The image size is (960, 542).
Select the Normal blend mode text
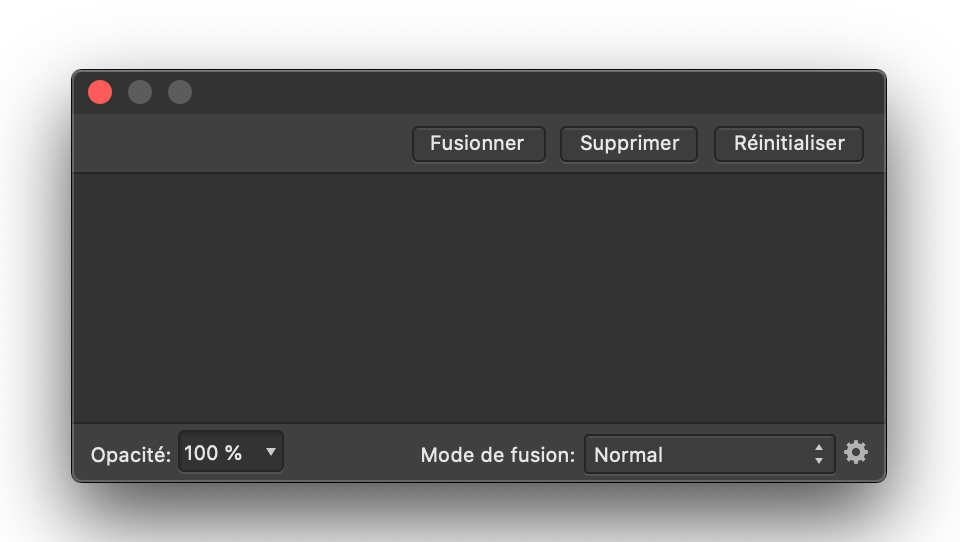coord(628,455)
